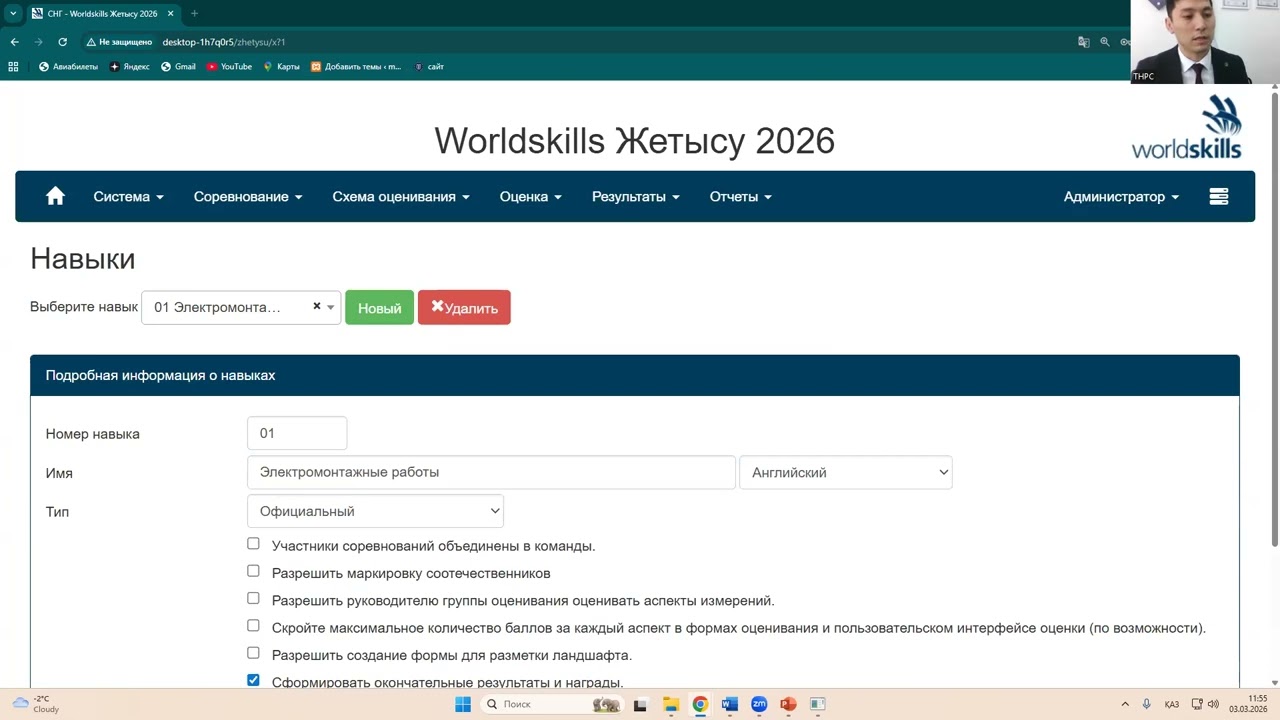This screenshot has height=720, width=1280.
Task: Enable 'Разрешить маркировку соотечественников' checkbox
Action: 253,571
